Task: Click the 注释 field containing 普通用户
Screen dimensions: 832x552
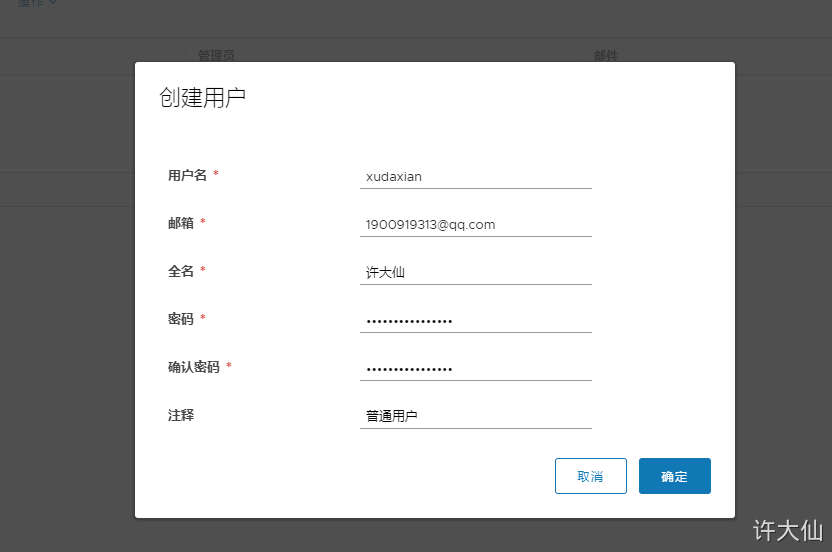Action: 475,416
